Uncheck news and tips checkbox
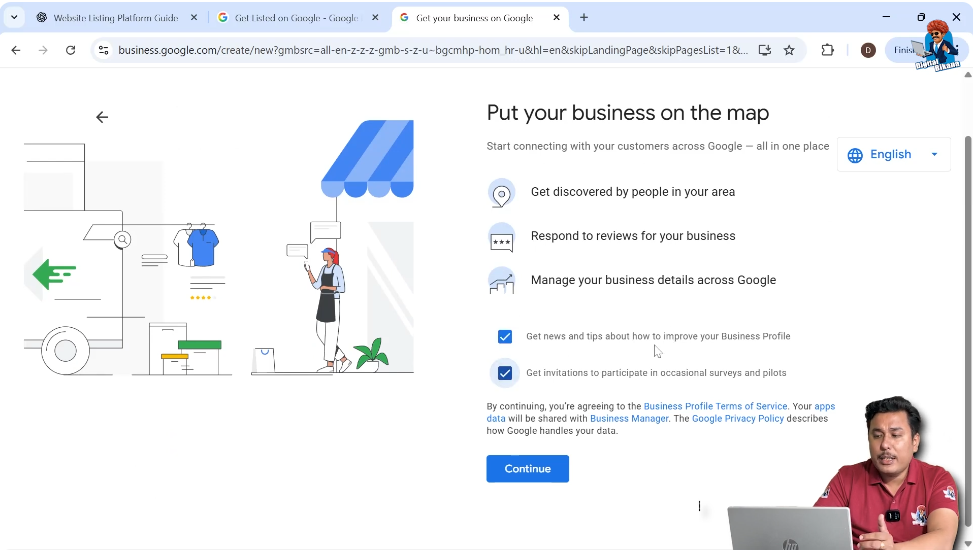The image size is (973, 553). [505, 336]
